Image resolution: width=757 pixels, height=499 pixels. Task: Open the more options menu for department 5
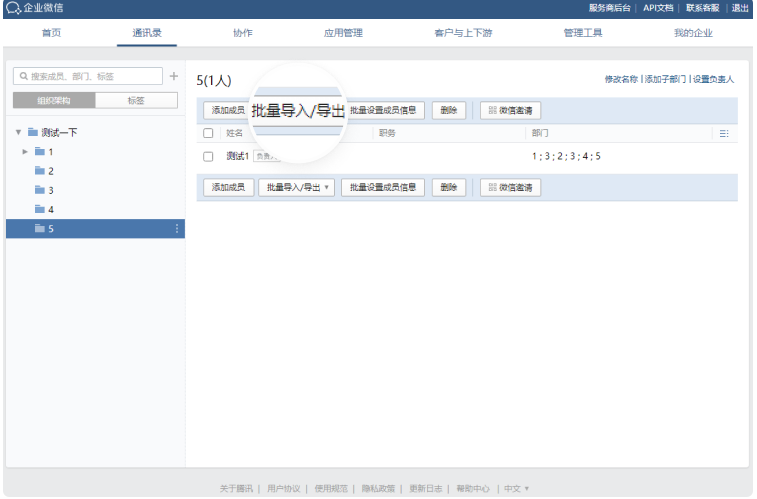pos(177,229)
